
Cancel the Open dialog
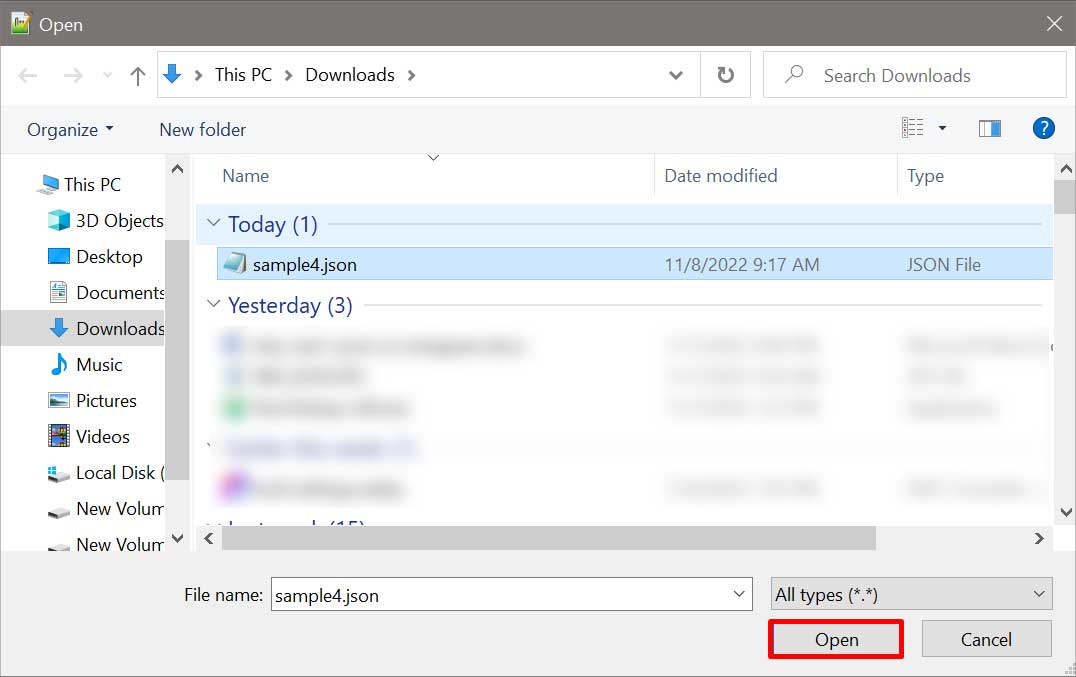tap(986, 639)
